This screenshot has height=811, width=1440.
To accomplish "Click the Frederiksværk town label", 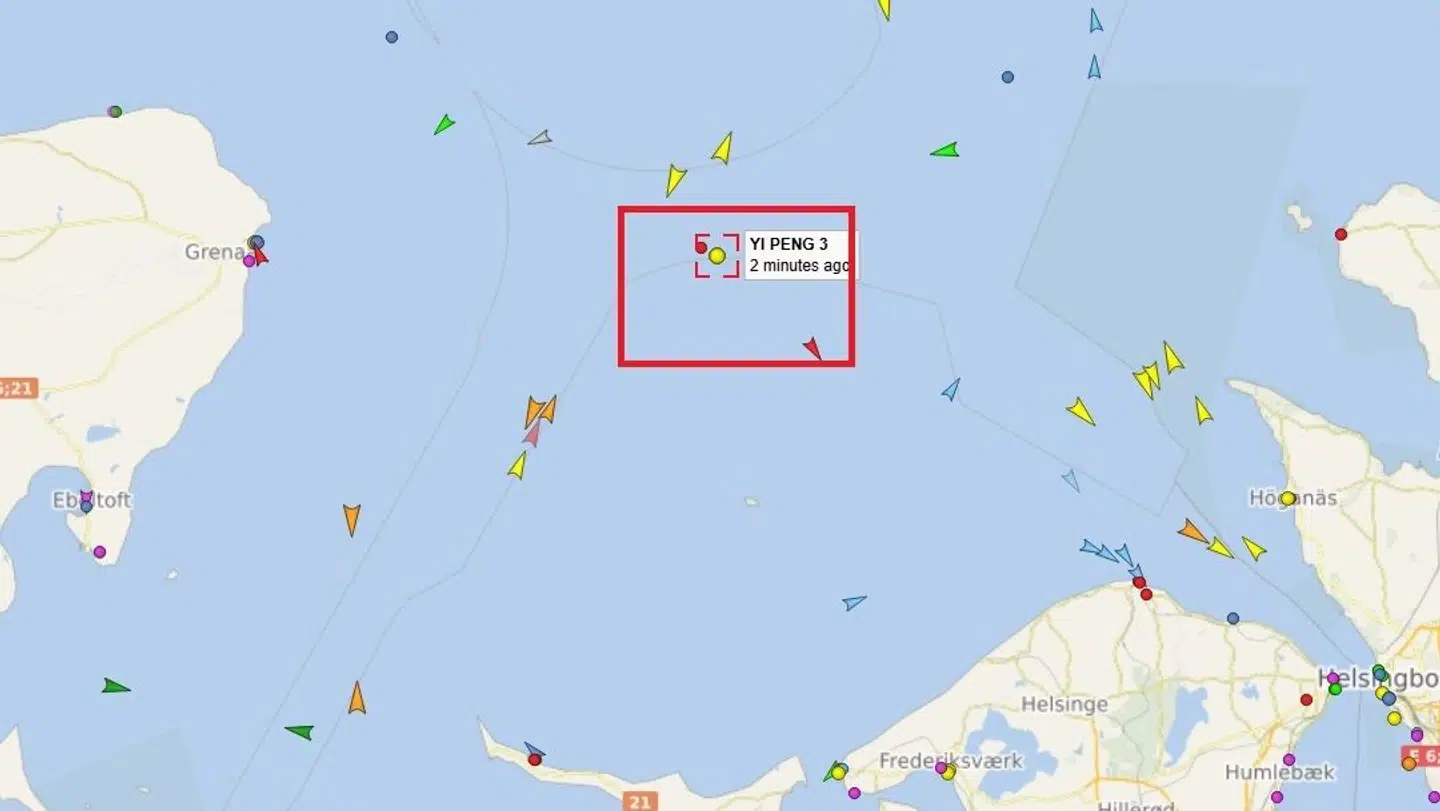I will click(x=951, y=761).
